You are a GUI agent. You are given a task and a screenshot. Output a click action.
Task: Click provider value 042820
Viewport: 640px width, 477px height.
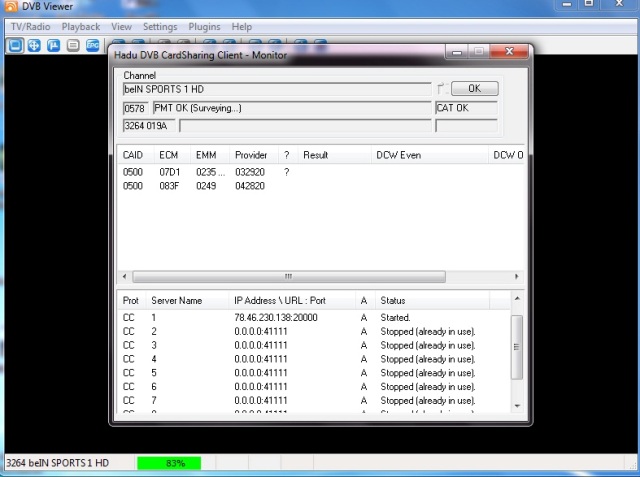point(250,186)
